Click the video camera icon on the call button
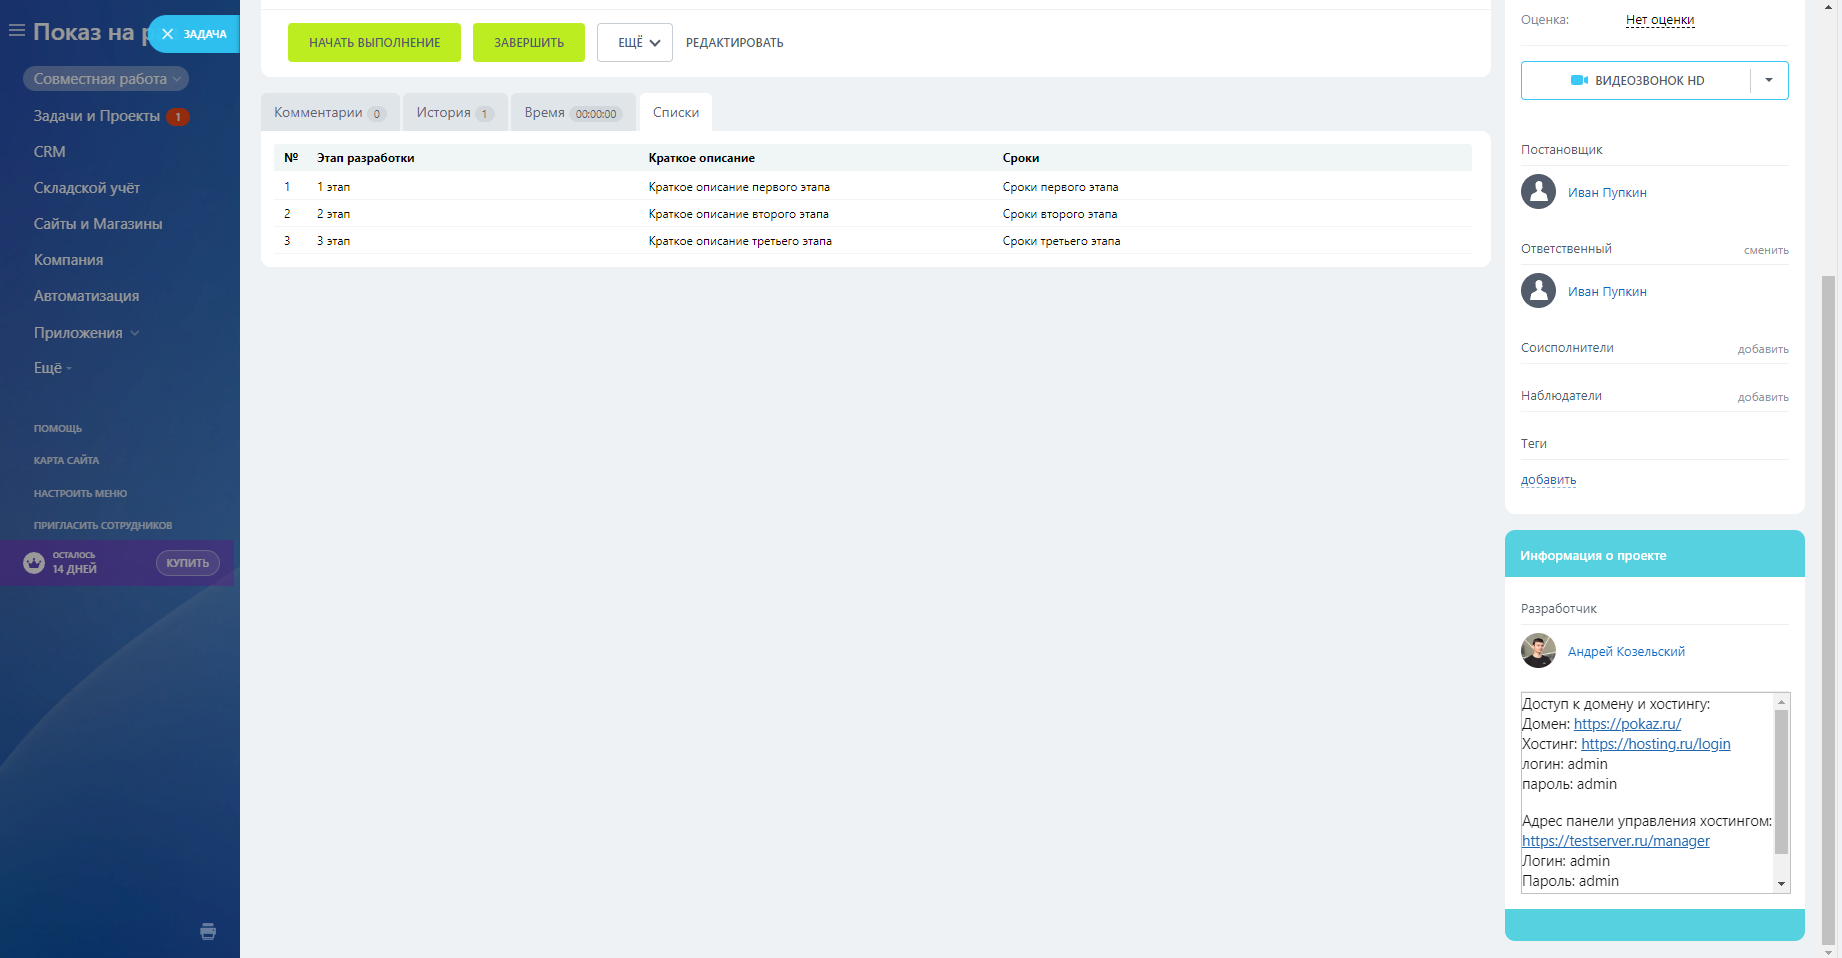1842x958 pixels. click(x=1580, y=80)
